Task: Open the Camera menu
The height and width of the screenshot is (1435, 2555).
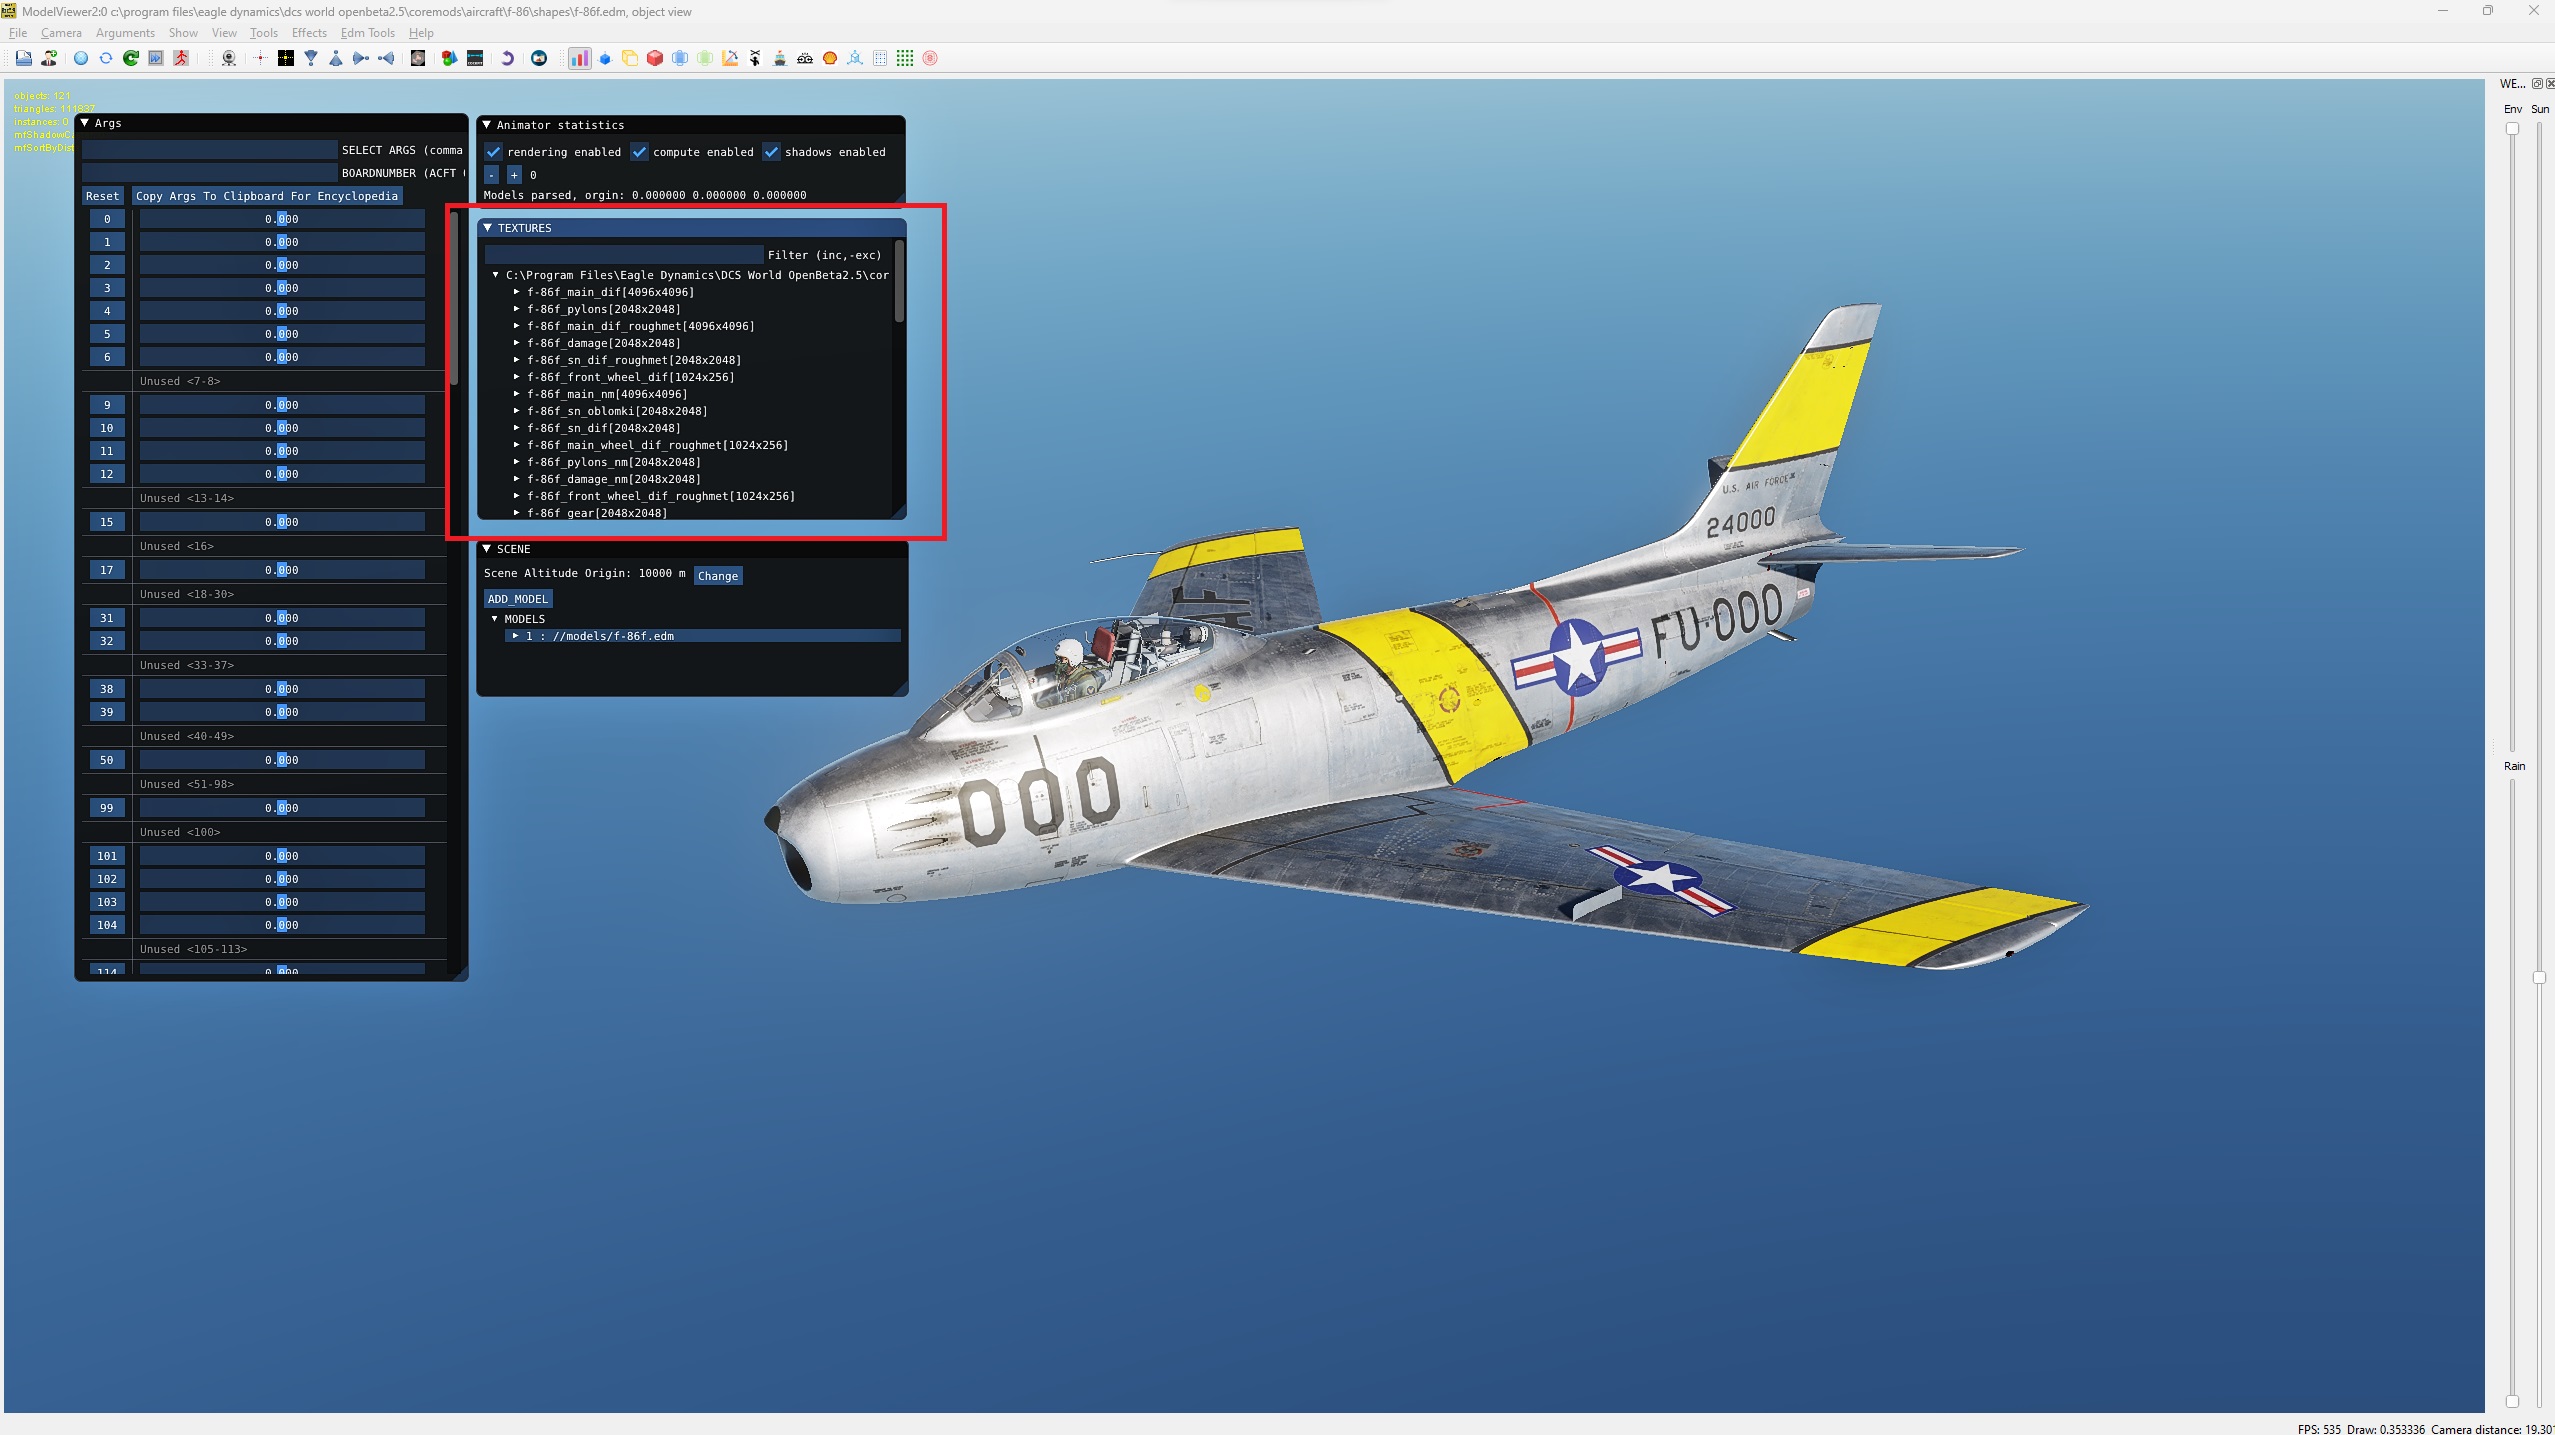Action: pos(61,33)
